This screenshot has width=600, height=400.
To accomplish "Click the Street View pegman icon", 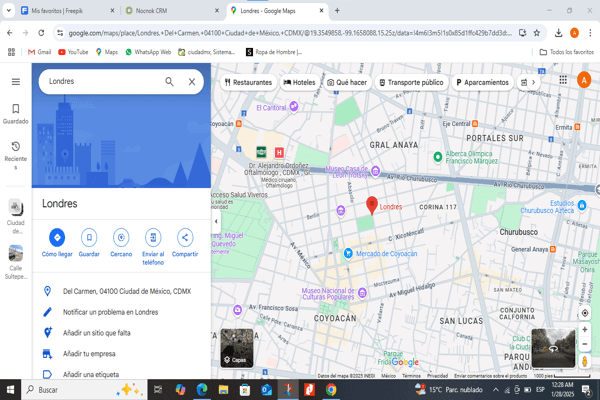I will [585, 361].
